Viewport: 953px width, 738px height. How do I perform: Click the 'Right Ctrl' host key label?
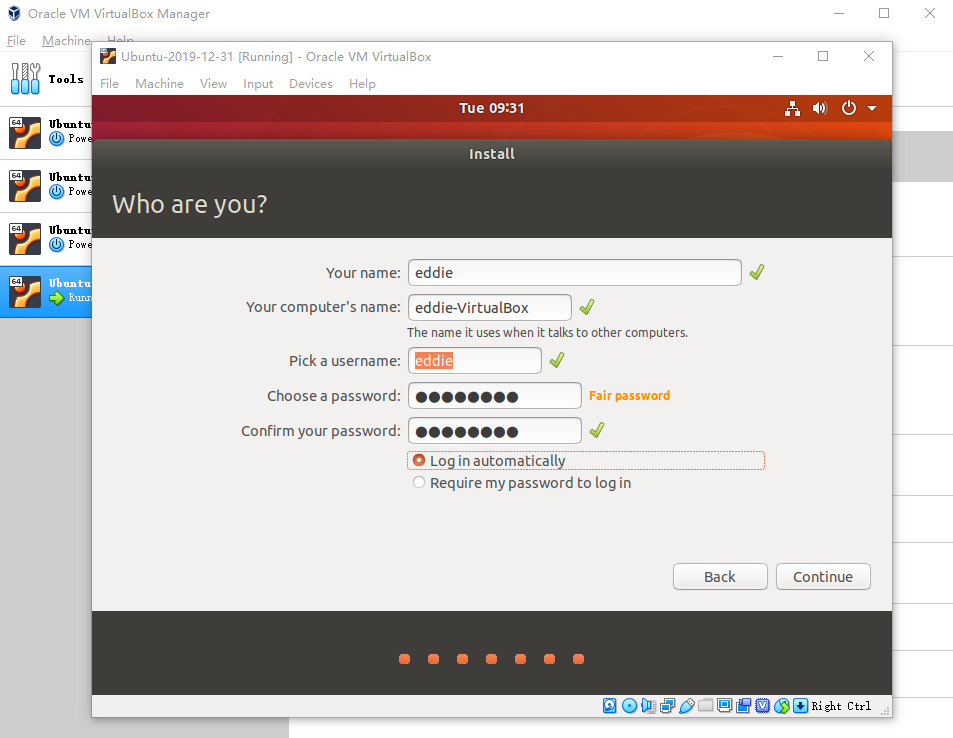pos(841,706)
